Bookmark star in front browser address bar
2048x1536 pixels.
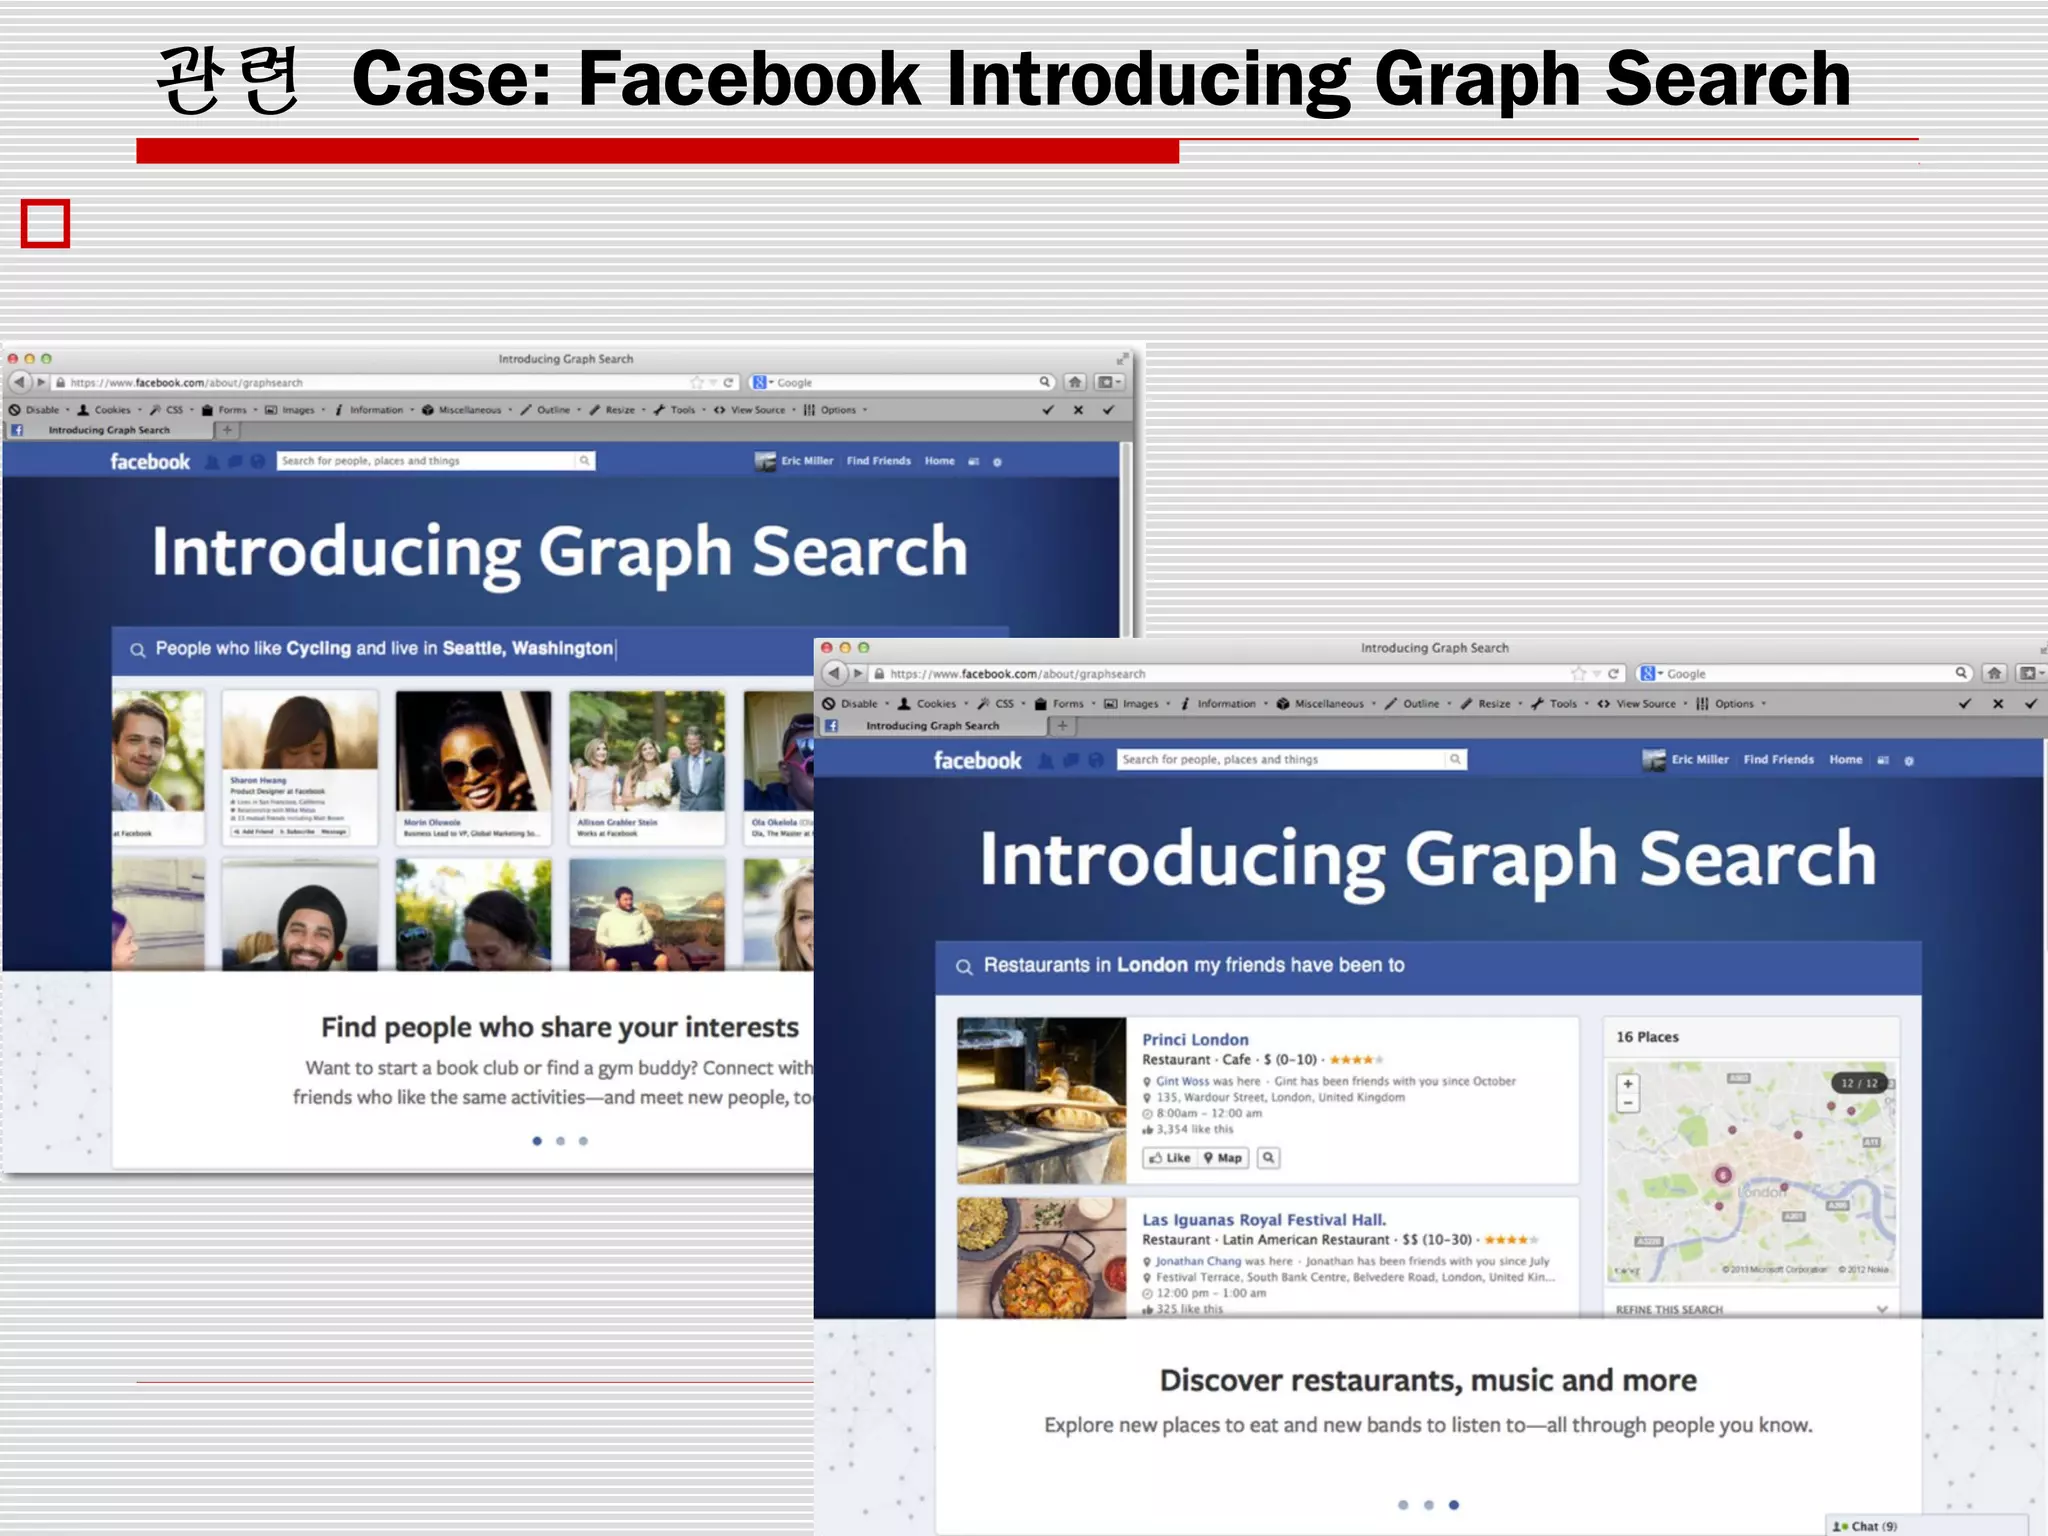tap(1578, 673)
